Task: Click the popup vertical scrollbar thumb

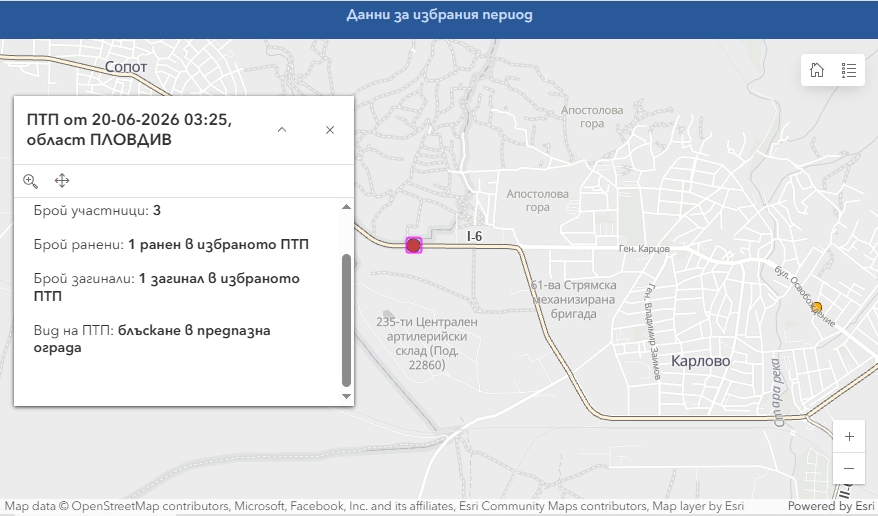Action: [x=347, y=320]
